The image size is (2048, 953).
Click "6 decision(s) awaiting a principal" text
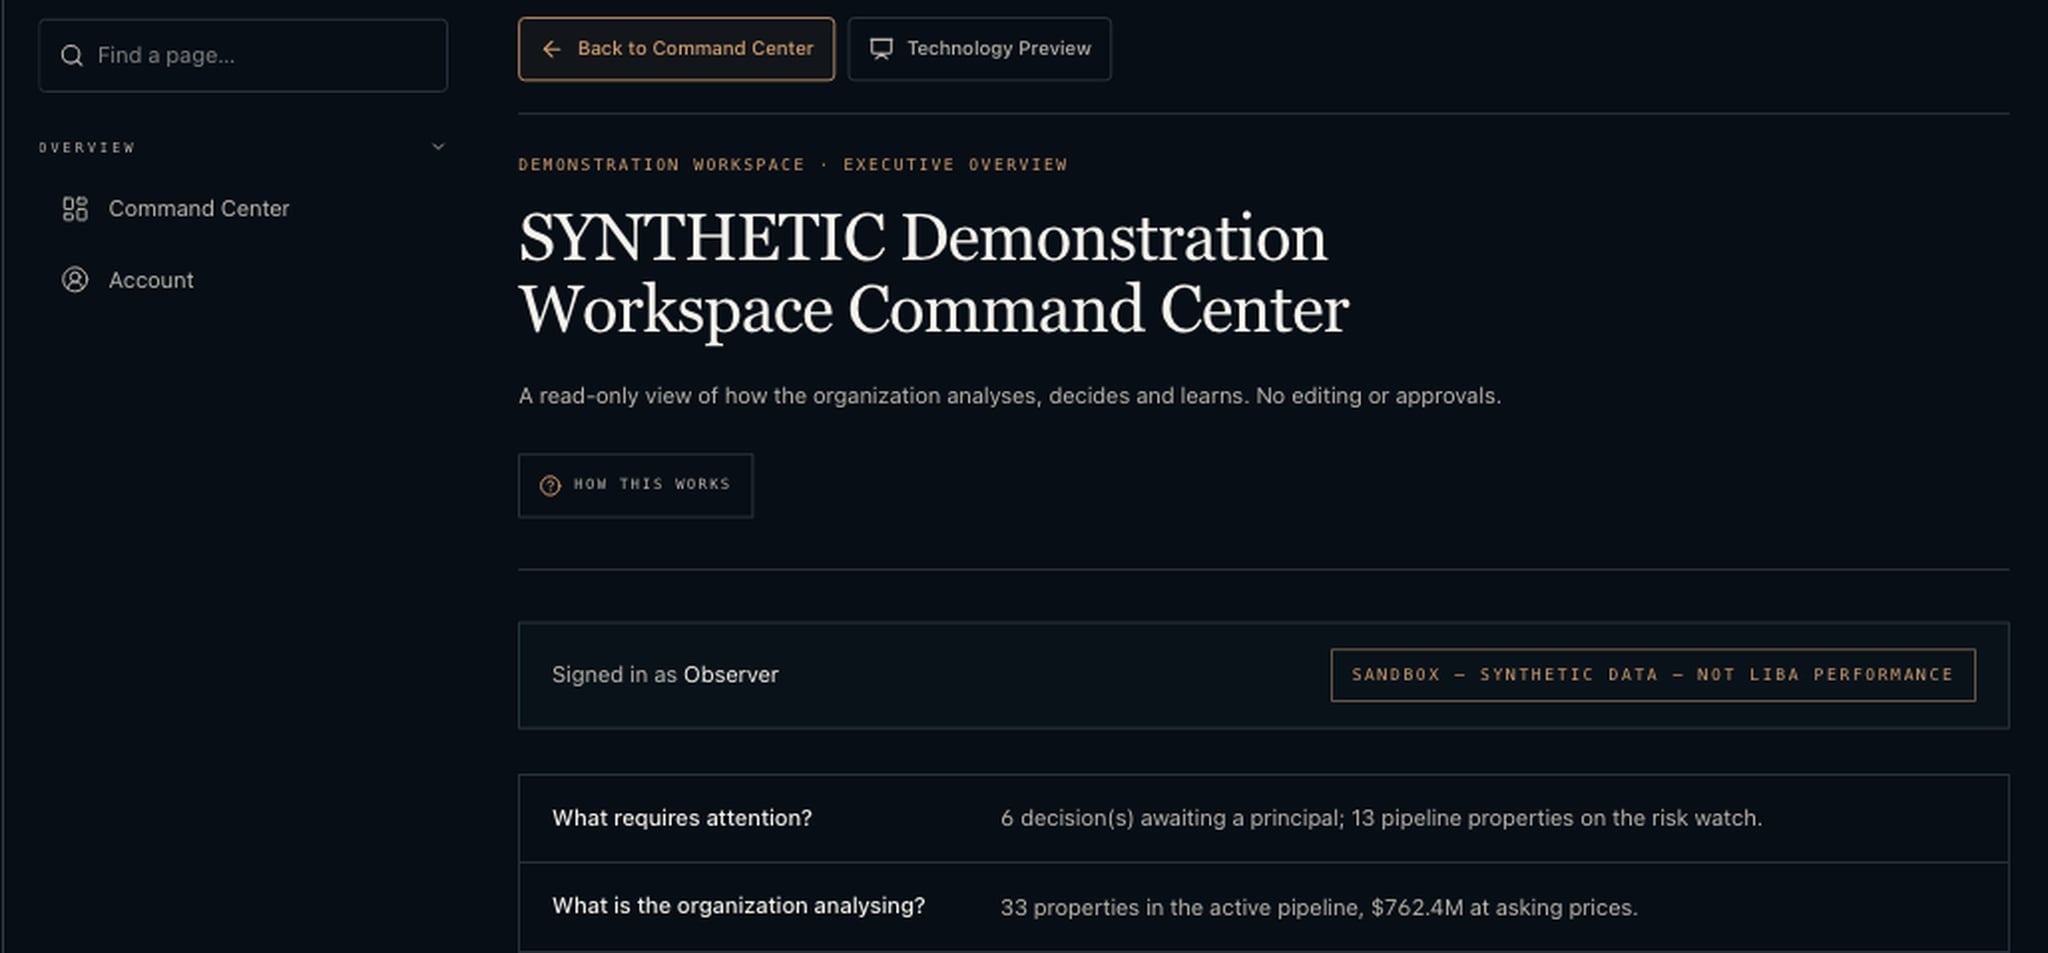(1170, 818)
